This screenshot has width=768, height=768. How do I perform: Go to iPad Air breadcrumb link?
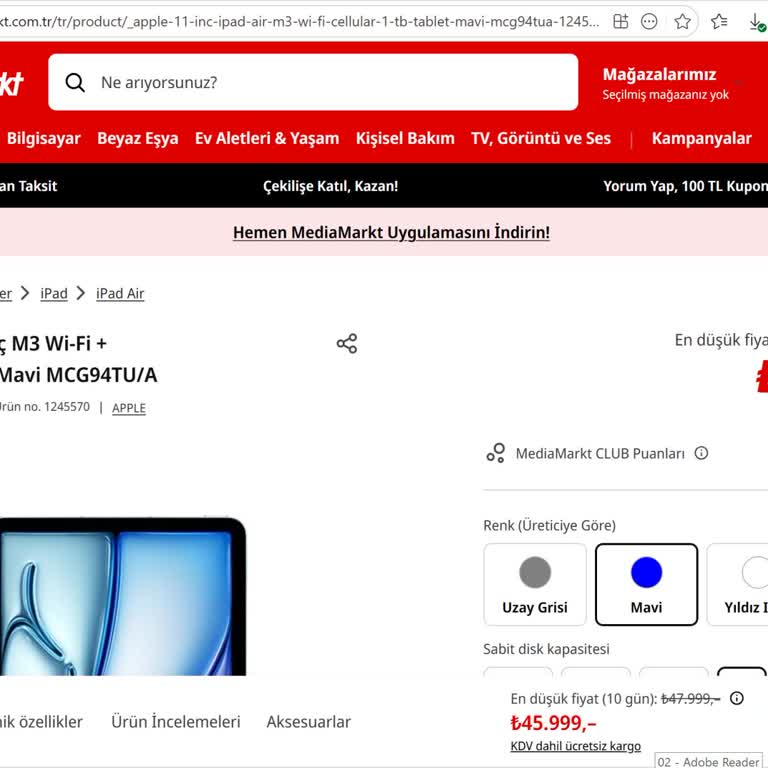click(120, 293)
